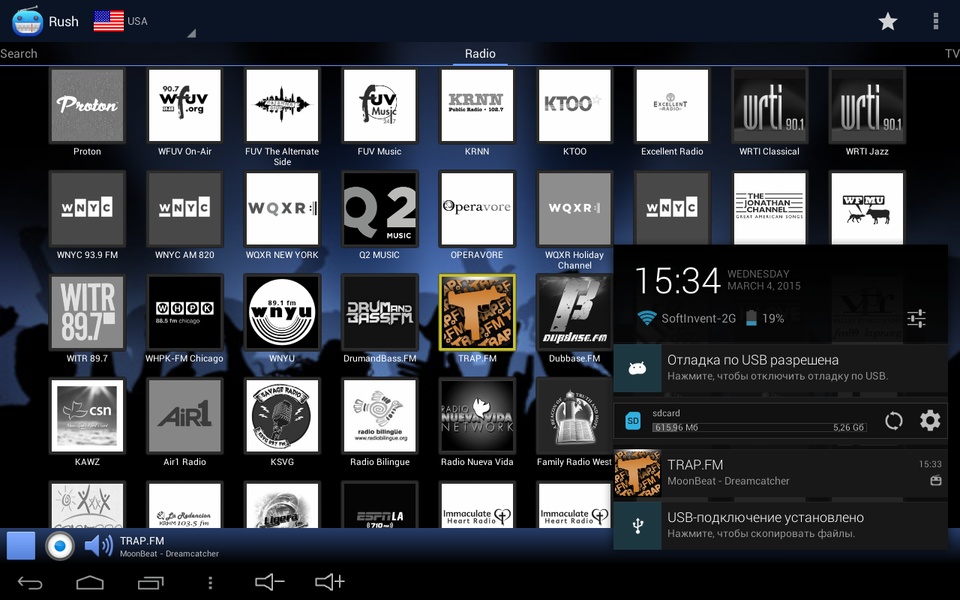Play DrumandBass.FM station
Screen dimensions: 960x600
380,312
